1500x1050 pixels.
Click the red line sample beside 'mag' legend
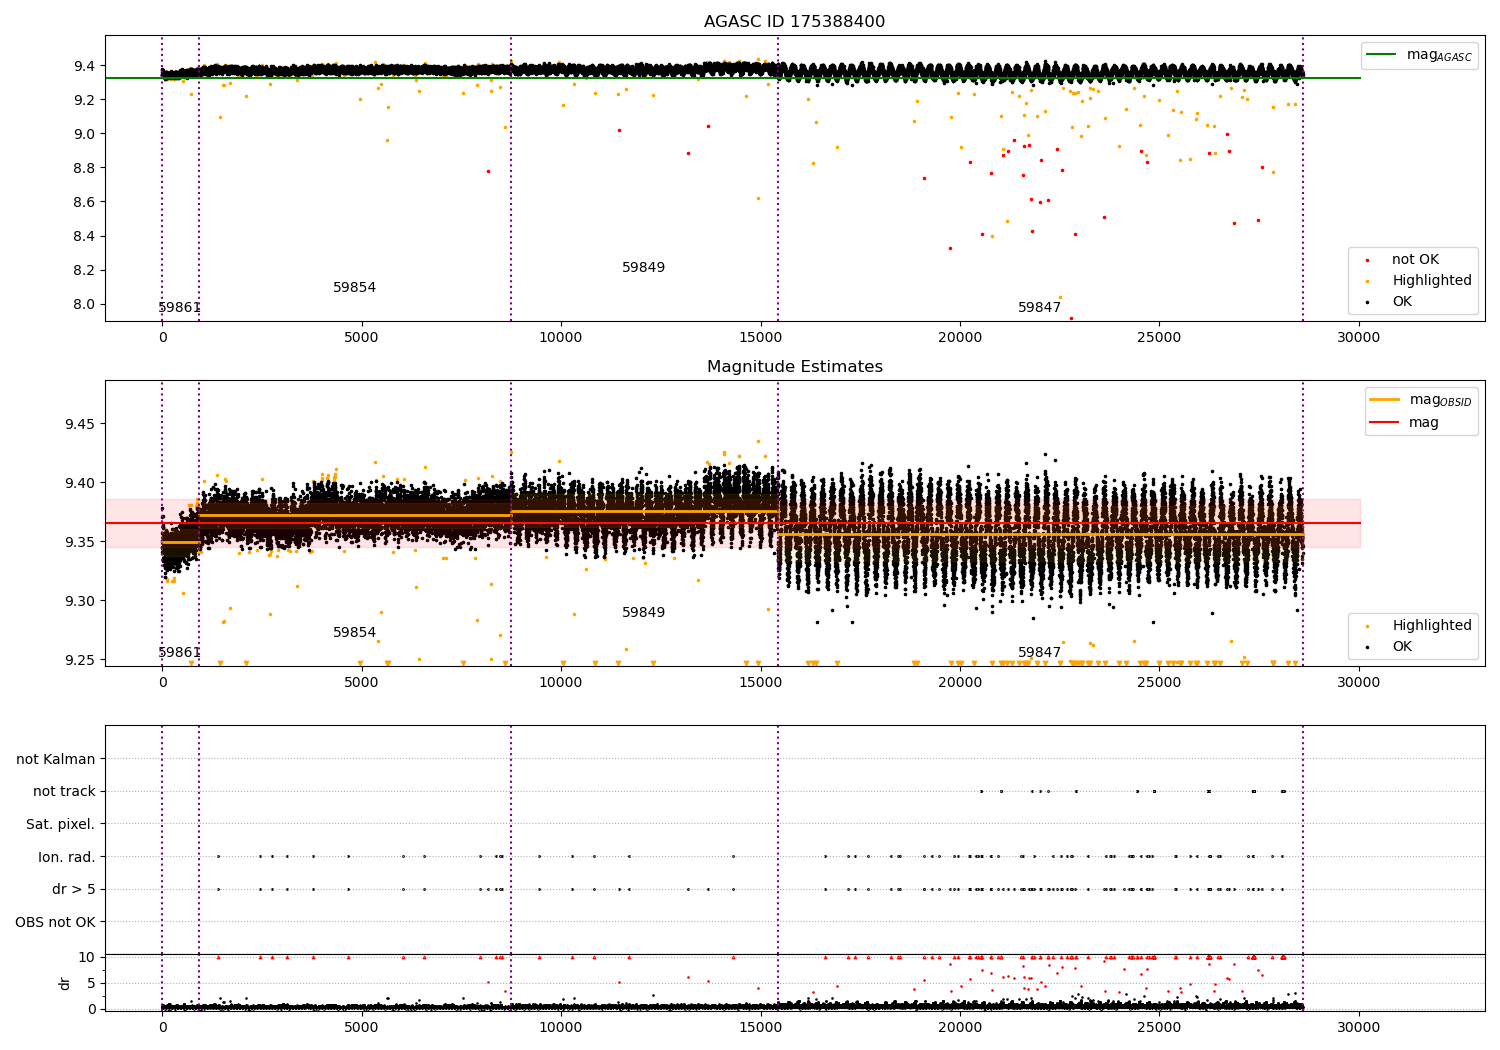(x=1385, y=423)
